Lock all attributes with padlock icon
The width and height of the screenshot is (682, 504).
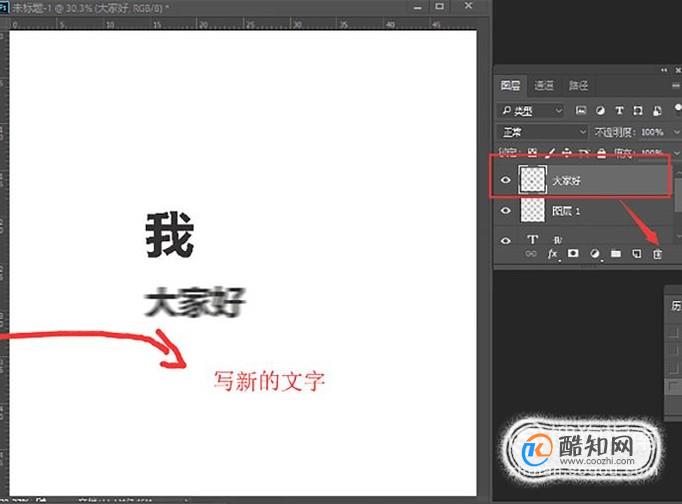(601, 153)
